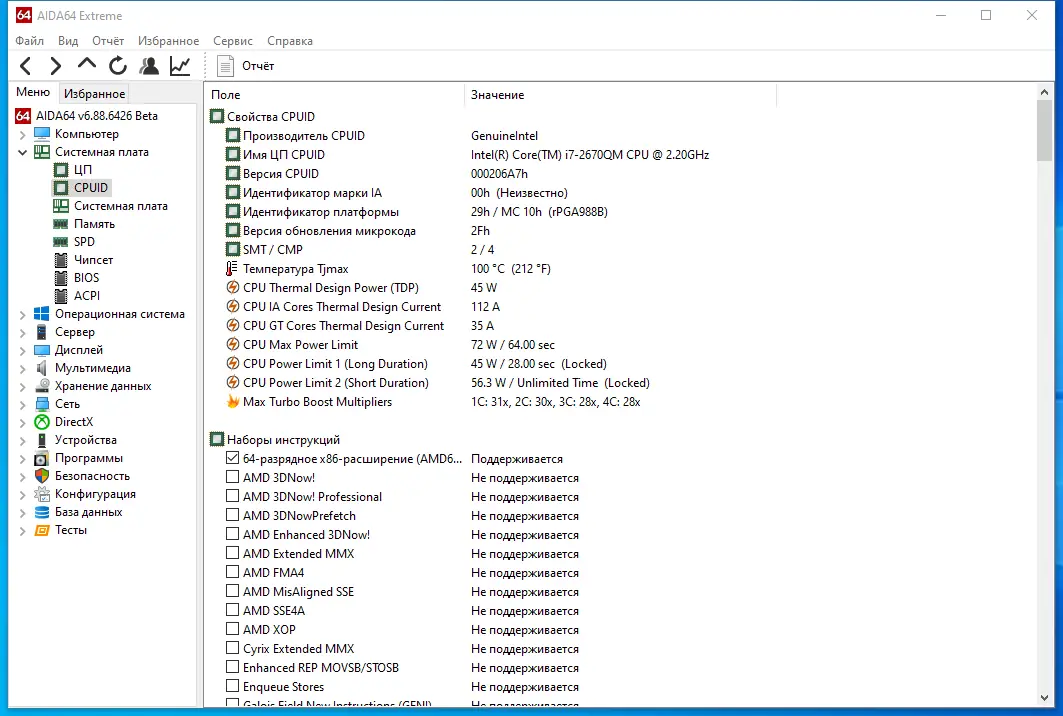Click the Безопасность shield icon
This screenshot has height=716, width=1063.
click(42, 476)
